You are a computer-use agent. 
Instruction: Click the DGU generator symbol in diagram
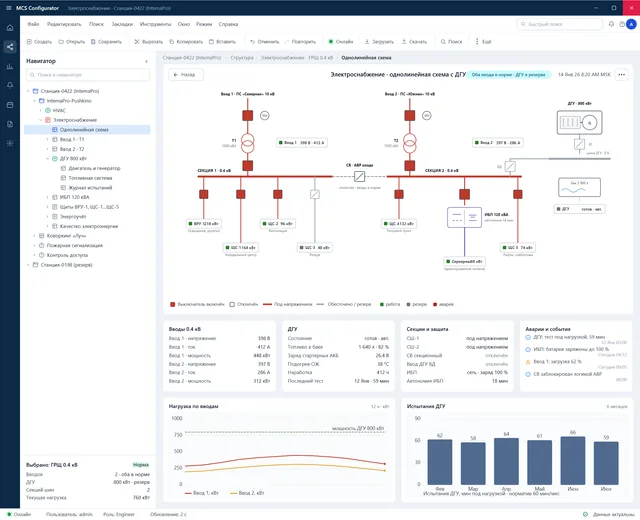579,122
